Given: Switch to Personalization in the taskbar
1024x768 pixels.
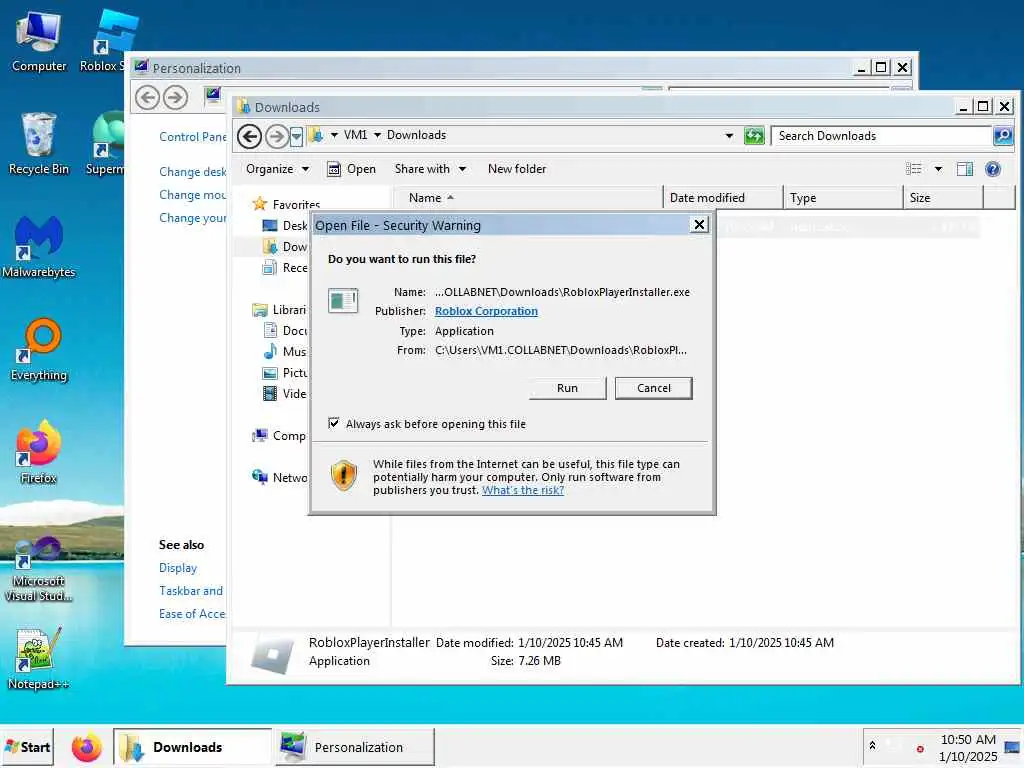Looking at the screenshot, I should (355, 747).
